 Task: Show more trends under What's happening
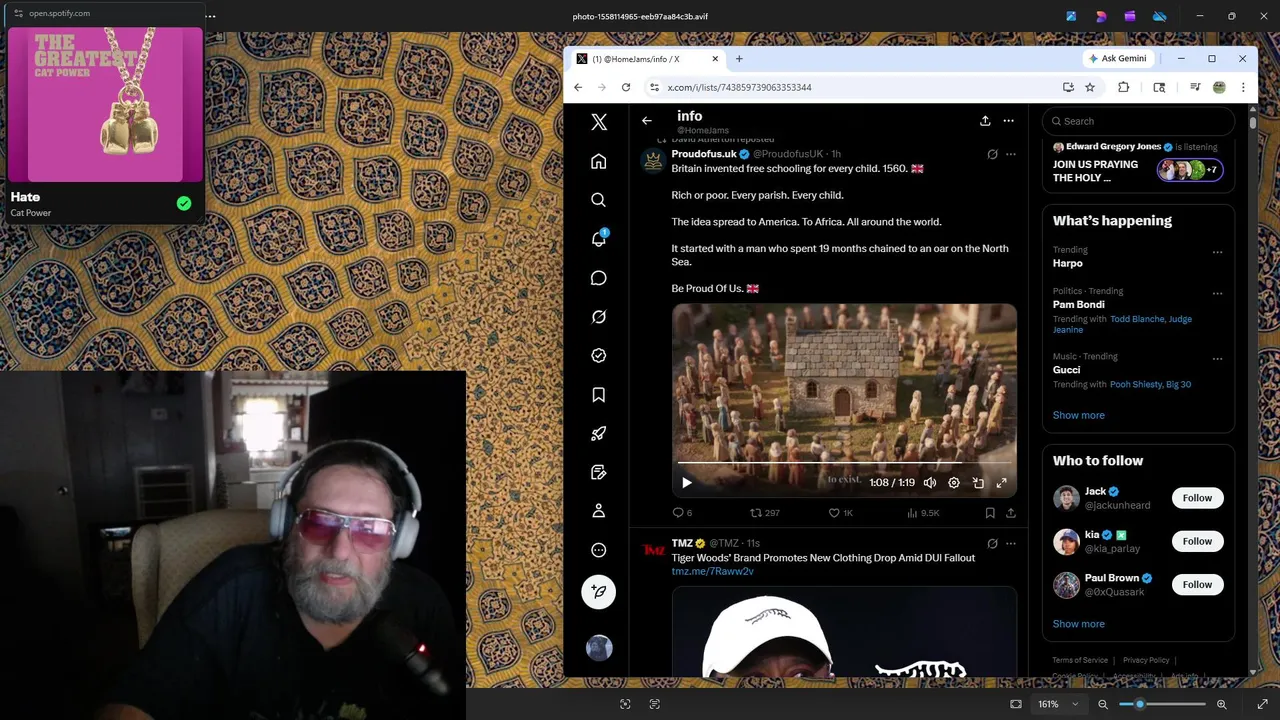click(x=1078, y=415)
